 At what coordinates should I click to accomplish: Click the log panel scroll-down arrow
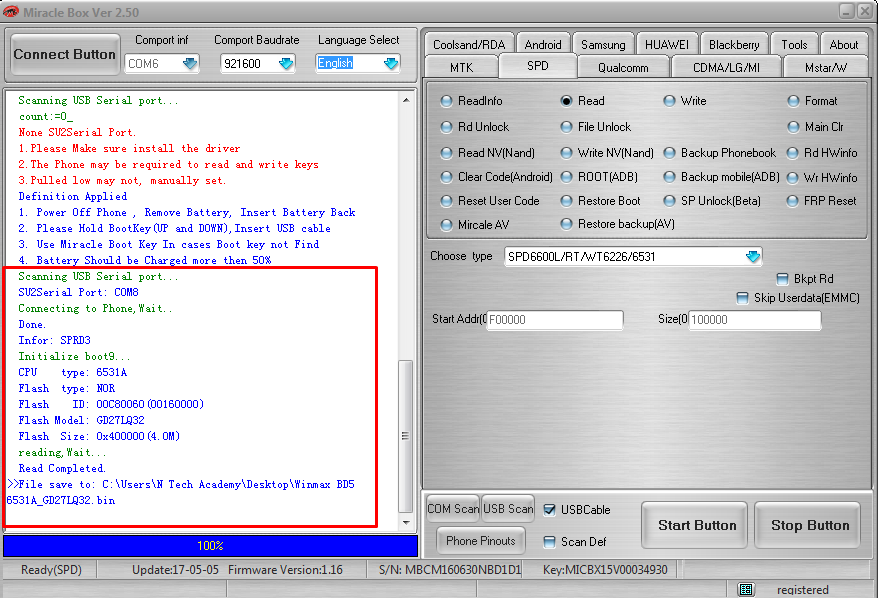406,522
